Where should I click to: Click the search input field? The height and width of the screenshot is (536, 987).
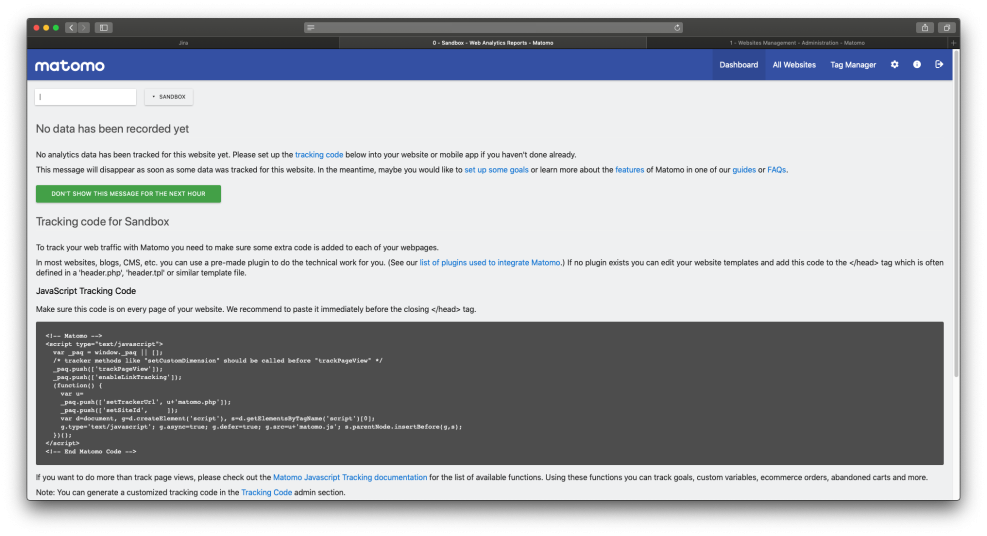(x=86, y=97)
